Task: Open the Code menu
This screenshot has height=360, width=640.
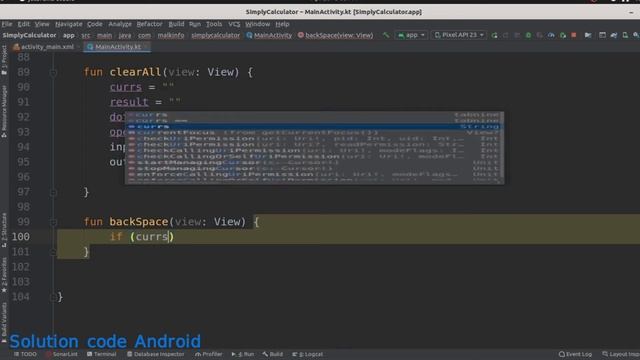Action: click(x=95, y=24)
